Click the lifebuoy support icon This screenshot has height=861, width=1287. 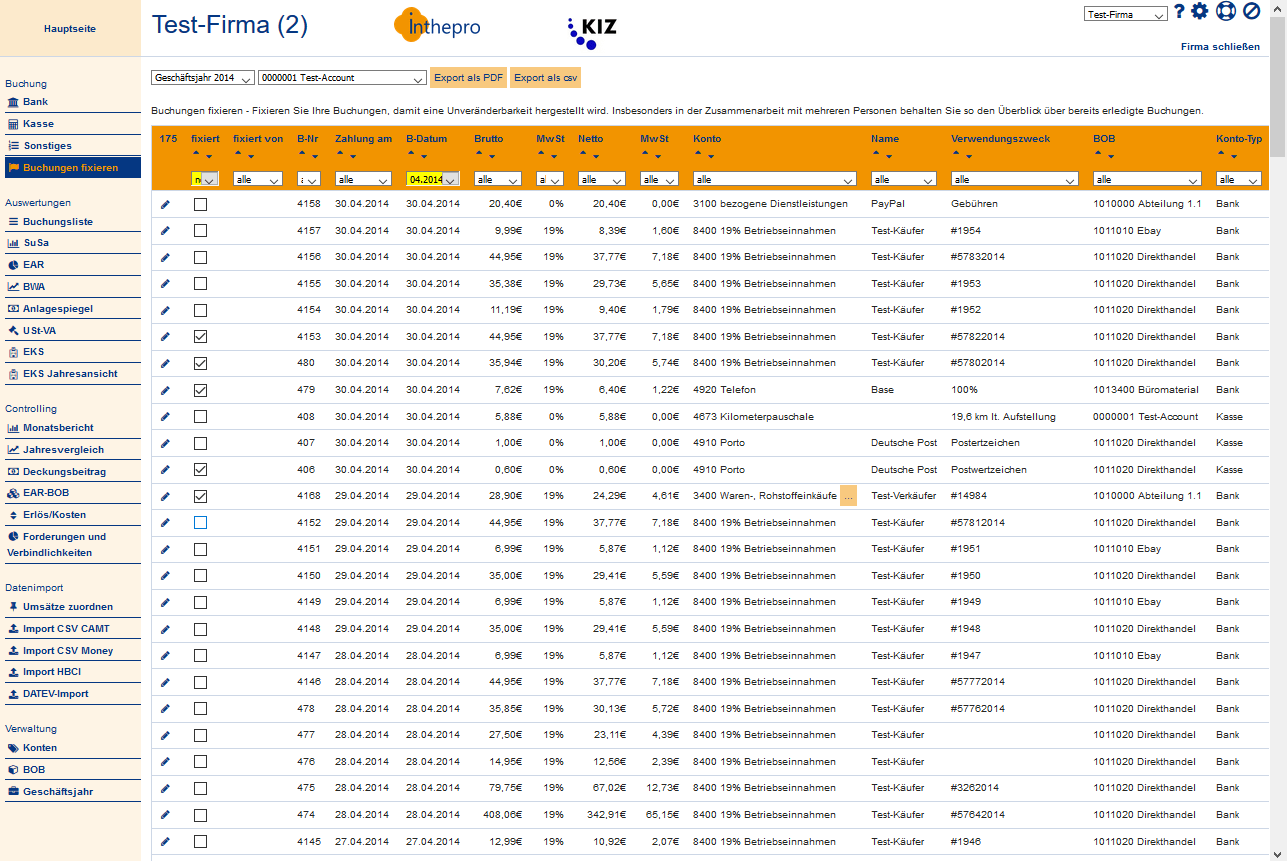pyautogui.click(x=1226, y=12)
